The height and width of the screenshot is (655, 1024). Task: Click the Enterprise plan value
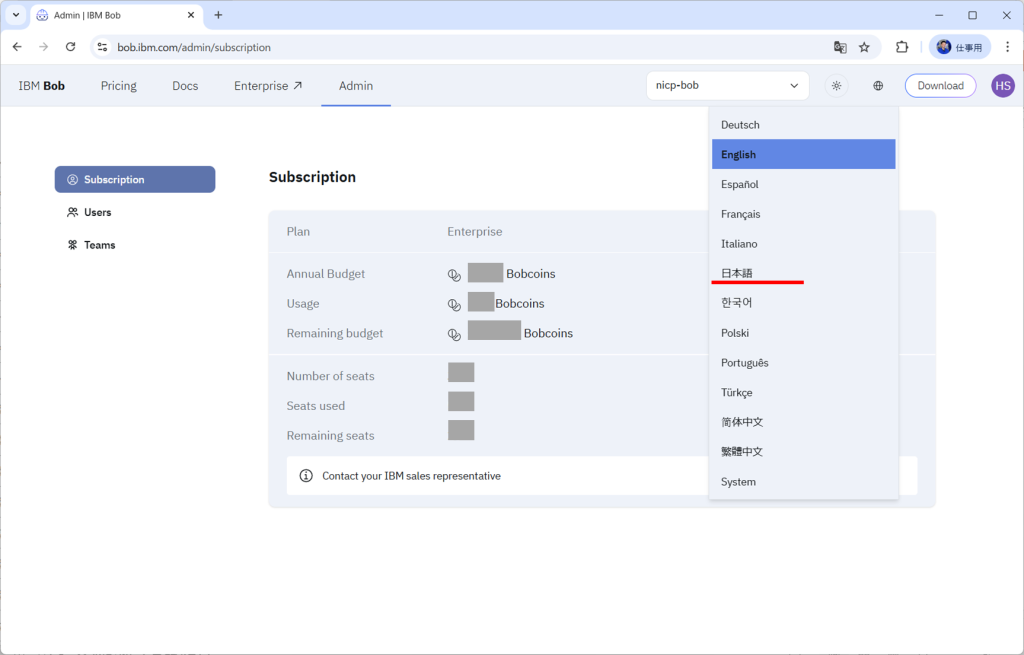tap(475, 231)
